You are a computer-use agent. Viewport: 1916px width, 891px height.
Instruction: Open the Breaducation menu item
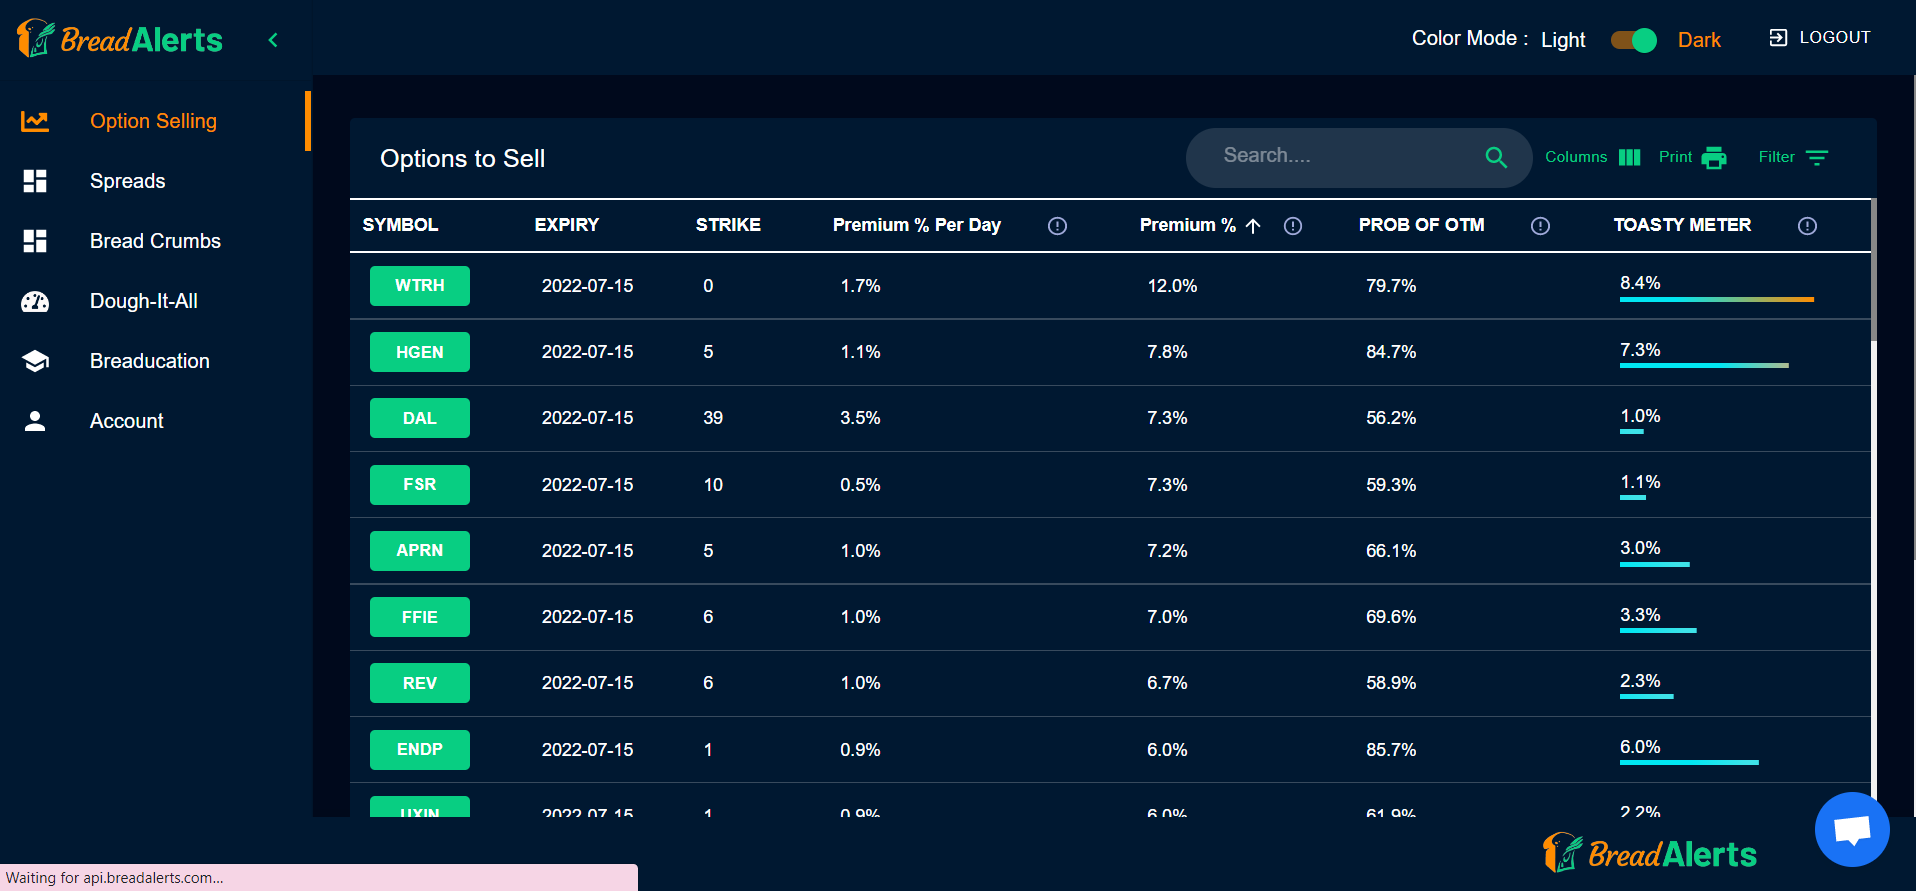click(x=150, y=361)
